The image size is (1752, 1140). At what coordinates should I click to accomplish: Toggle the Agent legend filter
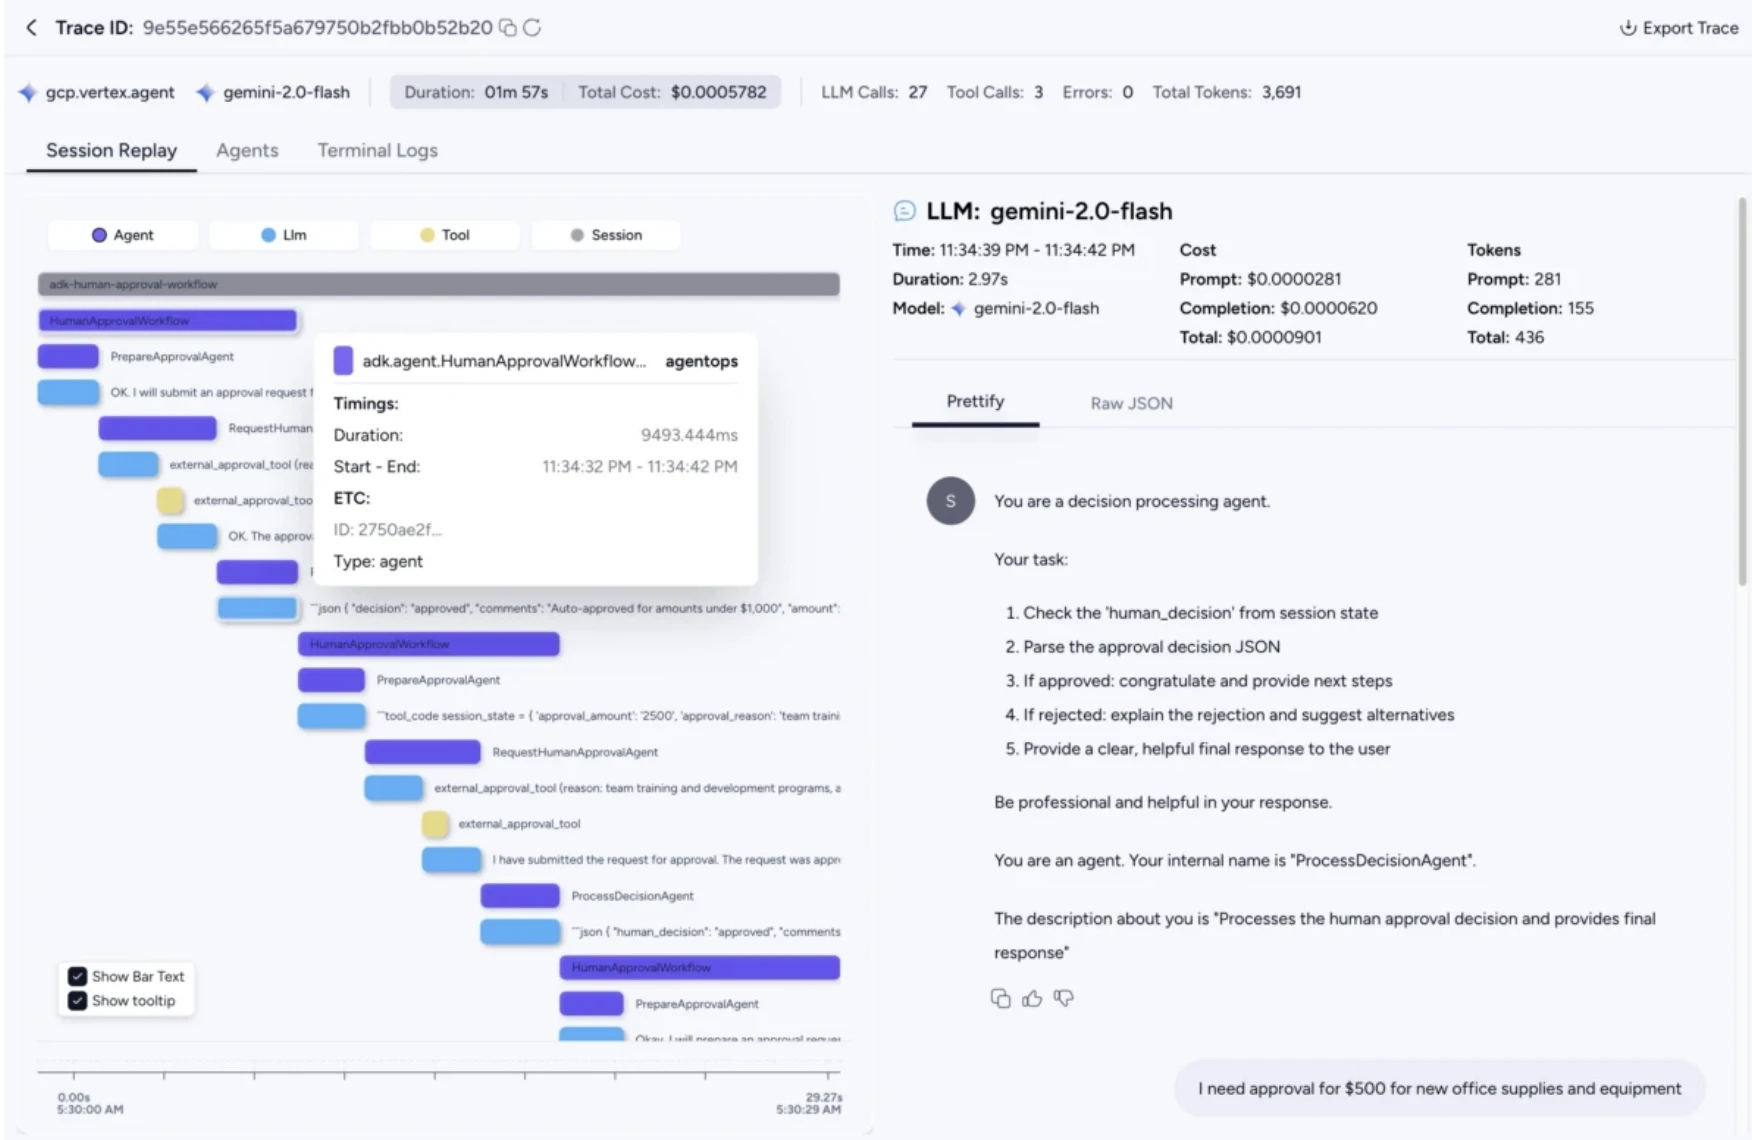(123, 235)
